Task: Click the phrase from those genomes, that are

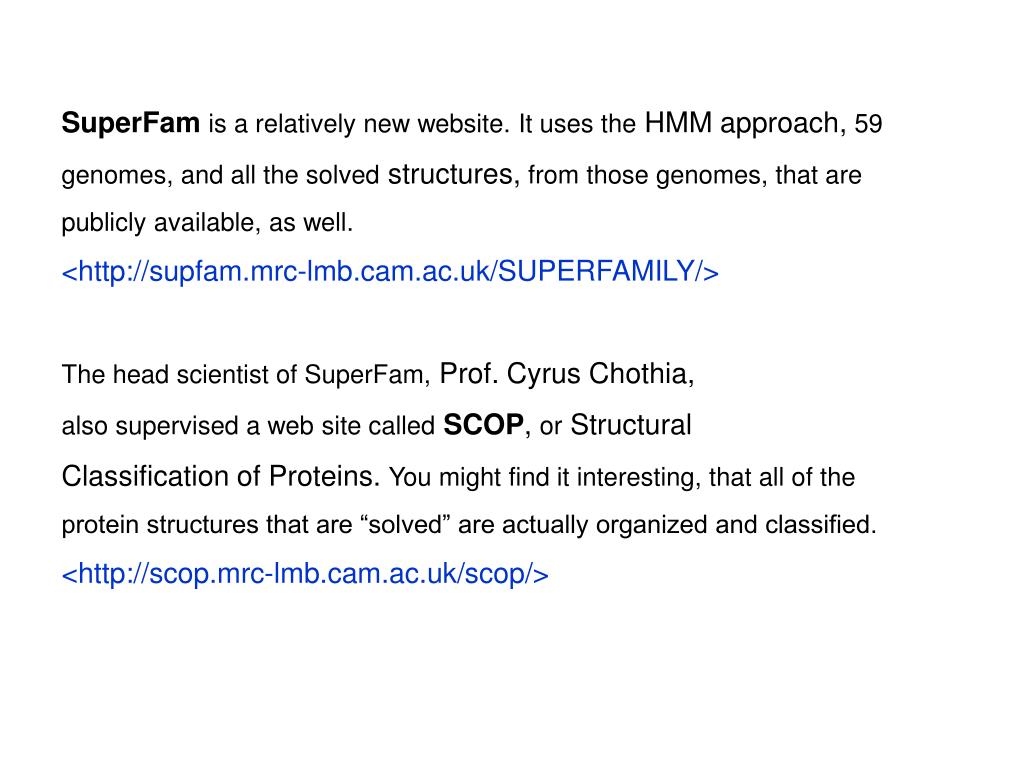Action: (694, 176)
